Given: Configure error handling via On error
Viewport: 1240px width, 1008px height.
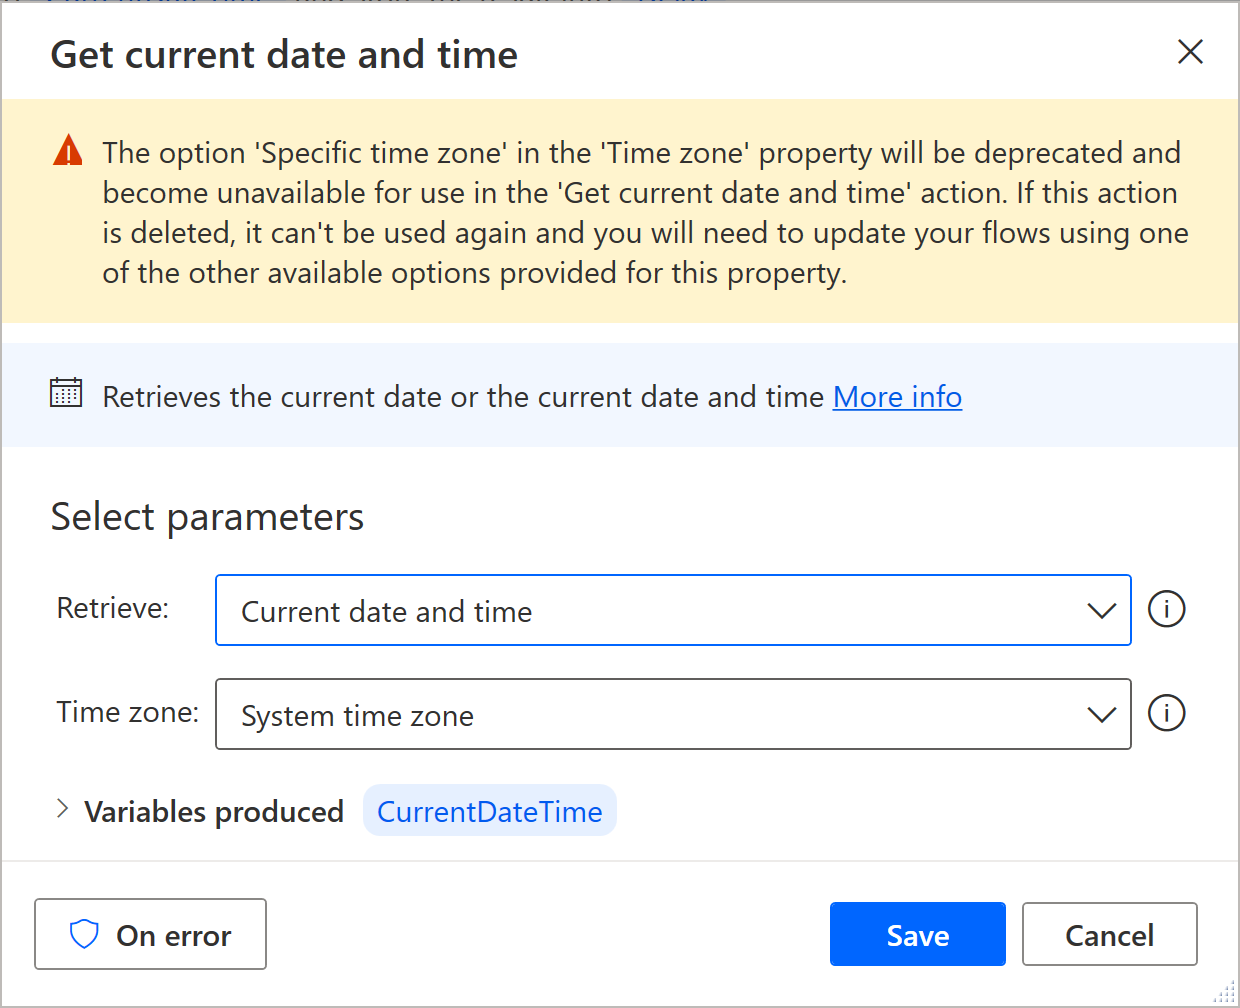Looking at the screenshot, I should click(x=150, y=934).
